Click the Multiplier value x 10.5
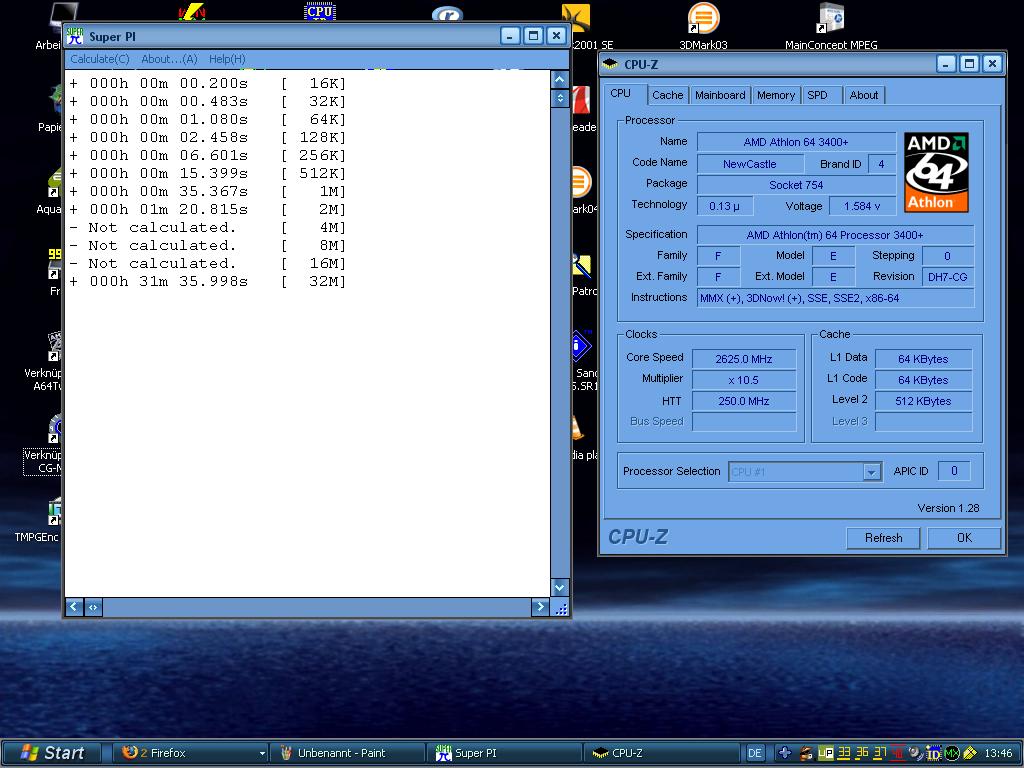 (x=743, y=379)
